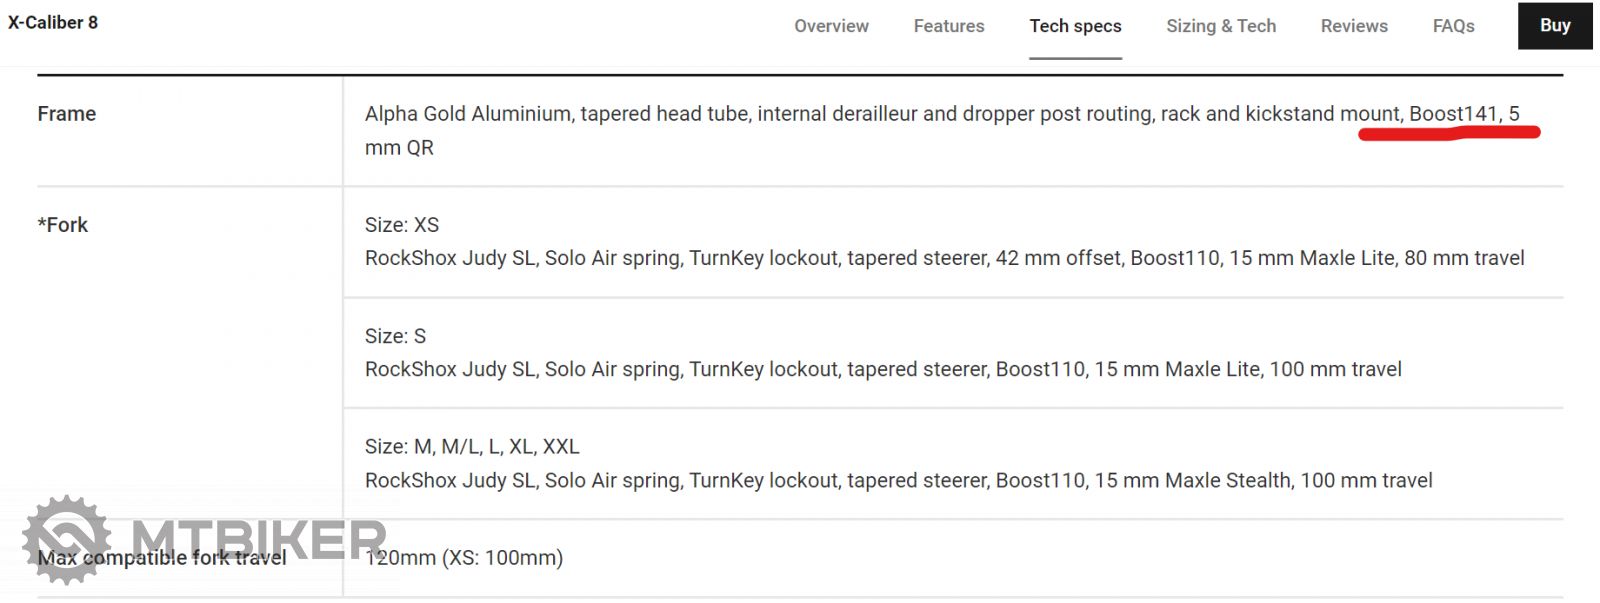Viewport: 1600px width, 603px height.
Task: Open the Reviews tab
Action: pos(1354,26)
